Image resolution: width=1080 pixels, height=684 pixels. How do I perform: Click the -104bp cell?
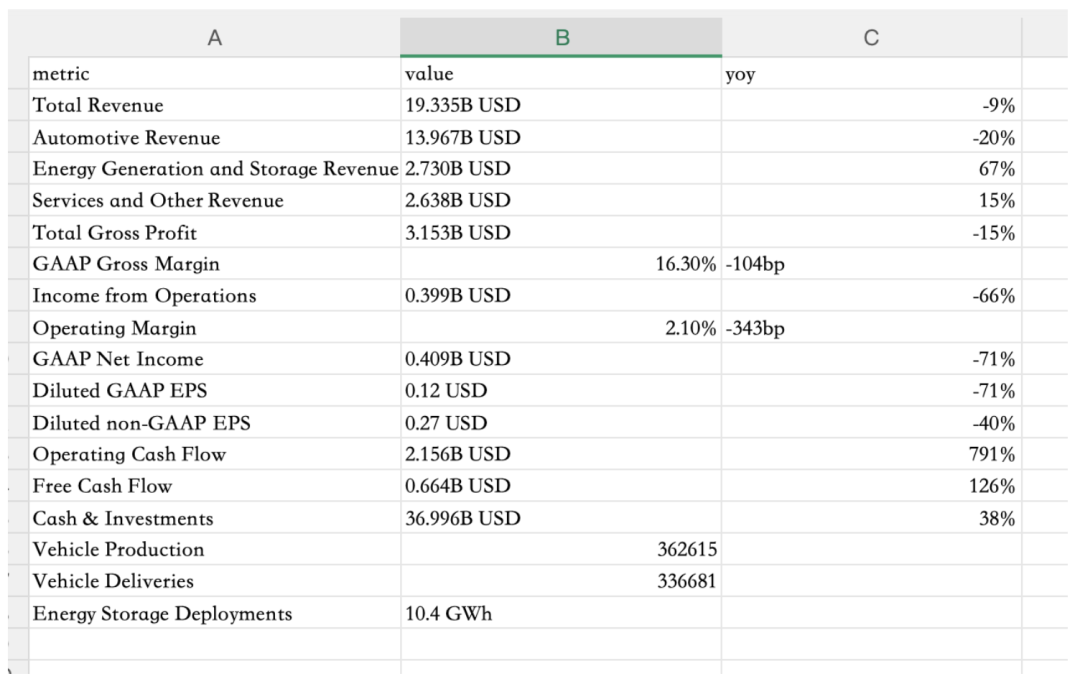point(871,264)
